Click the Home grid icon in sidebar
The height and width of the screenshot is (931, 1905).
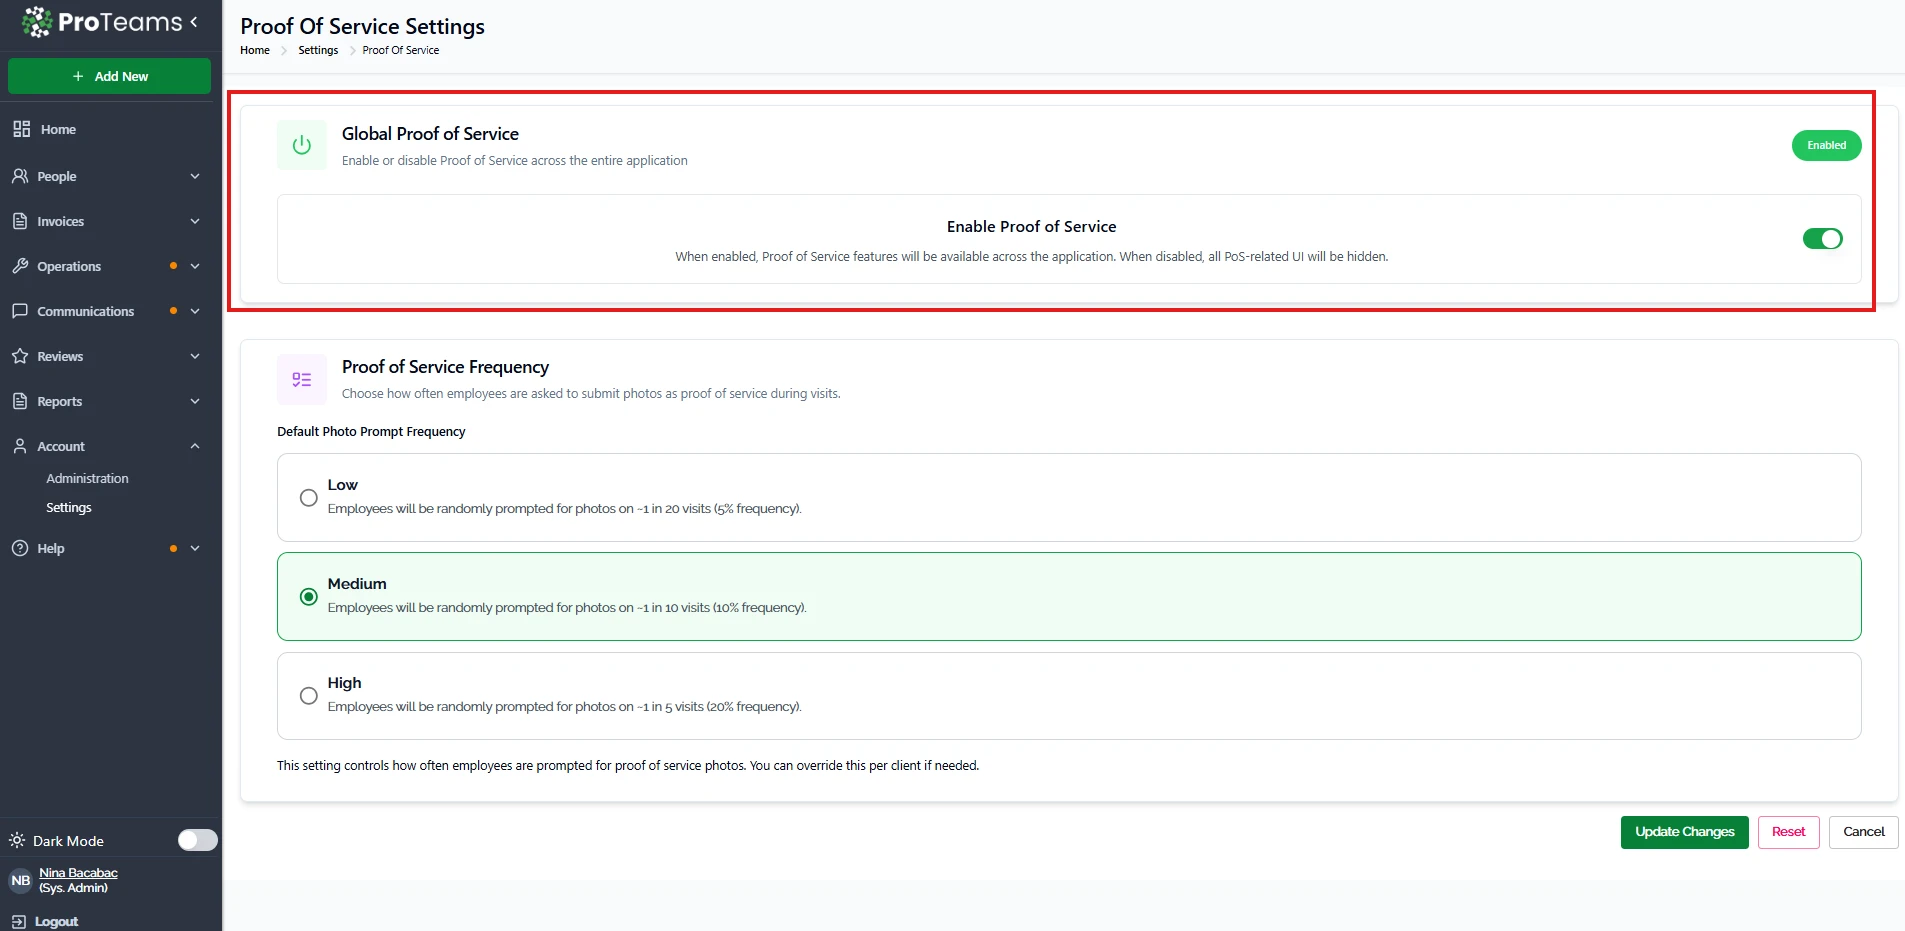(21, 129)
